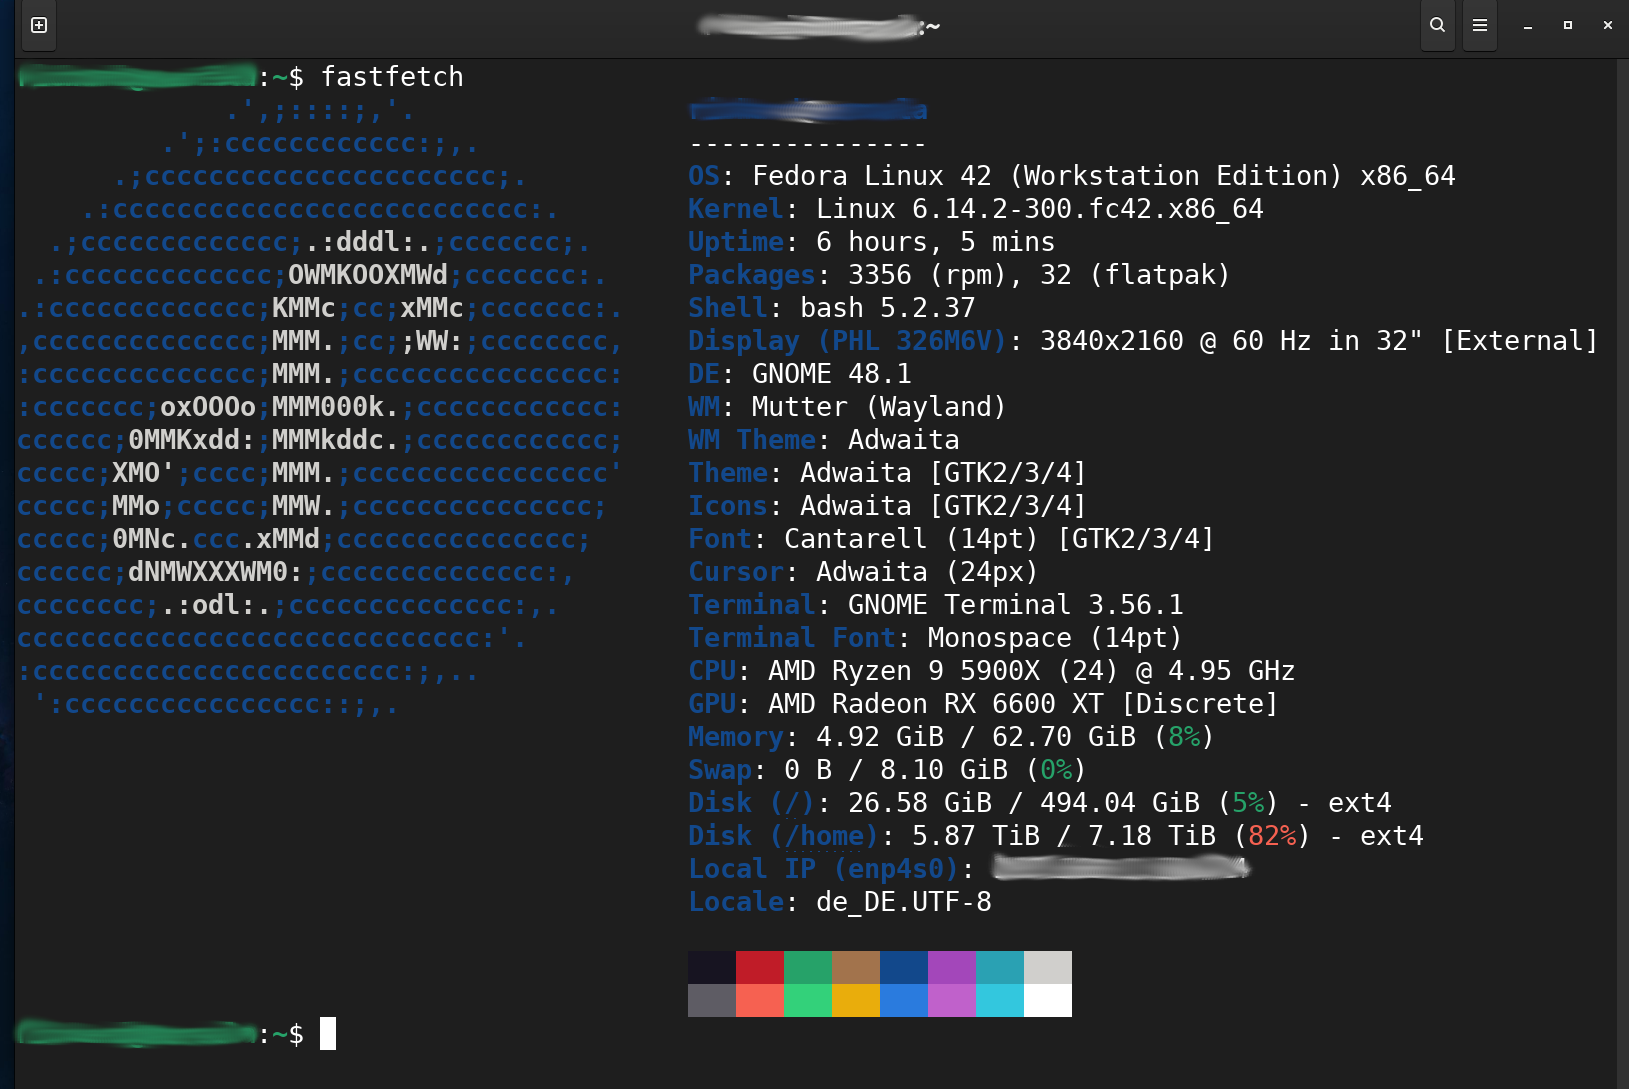Click the 'fastfetch' command text

click(x=392, y=77)
